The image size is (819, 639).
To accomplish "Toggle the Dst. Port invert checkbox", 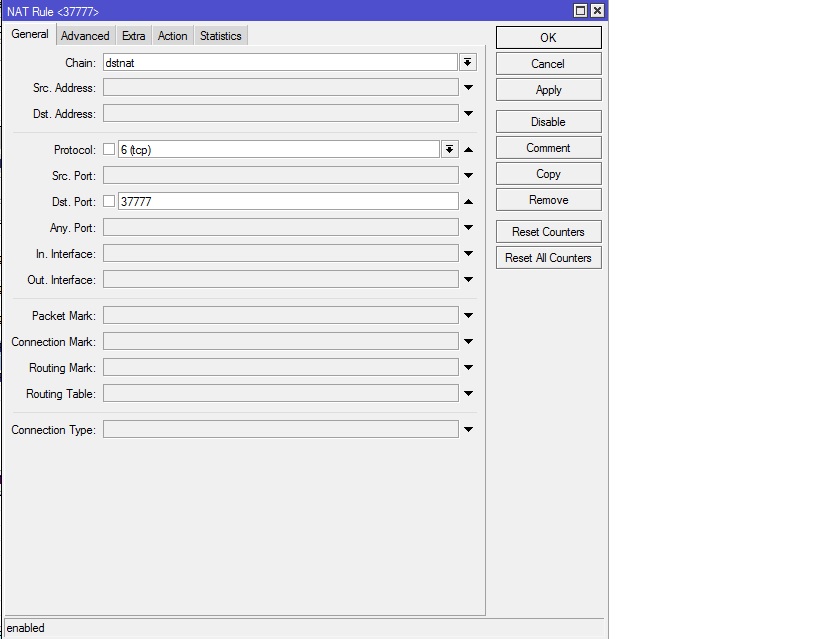I will (x=109, y=201).
